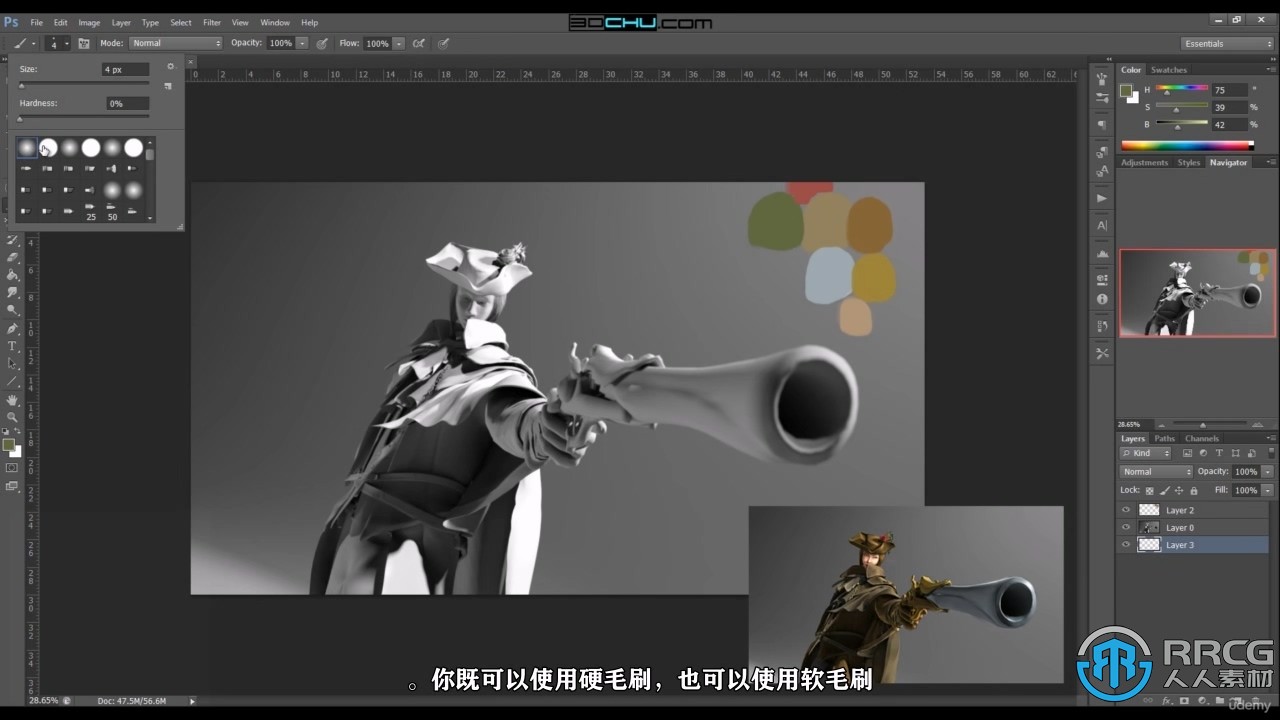Screen dimensions: 1280x720
Task: Open the Essentials workspace dropdown
Action: click(1228, 44)
